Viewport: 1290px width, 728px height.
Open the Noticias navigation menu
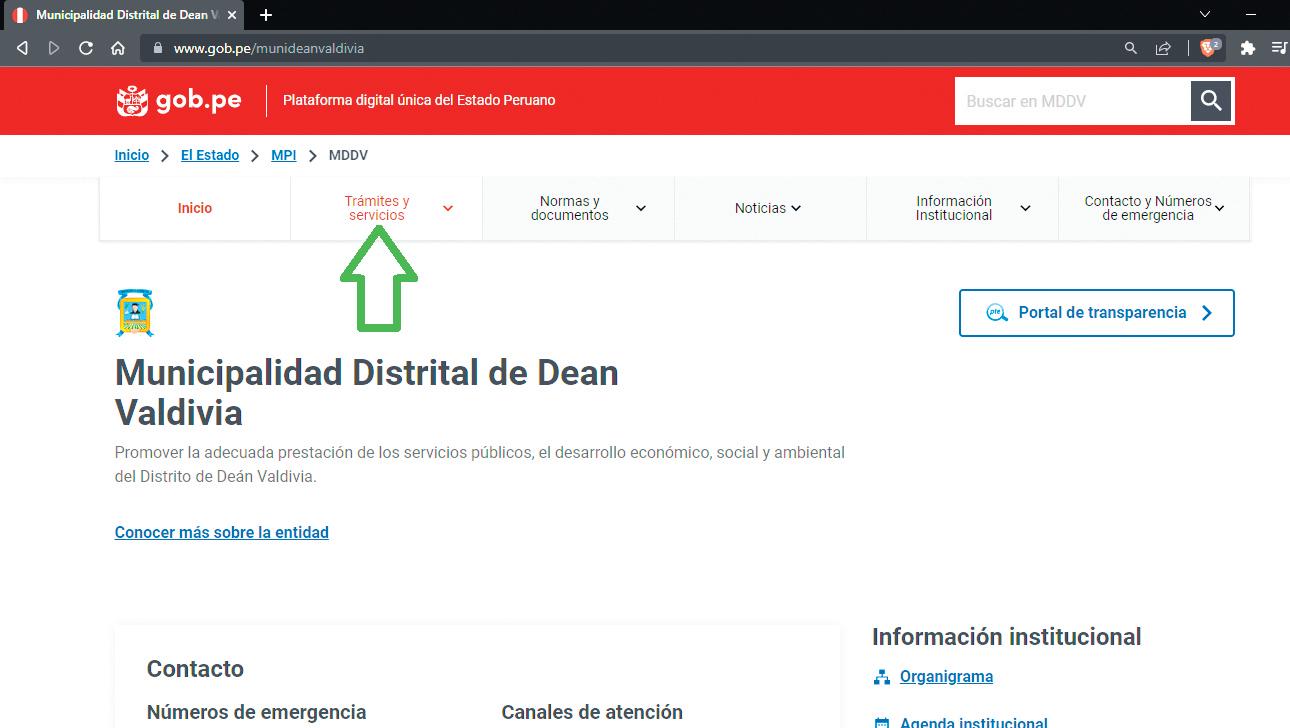[770, 208]
